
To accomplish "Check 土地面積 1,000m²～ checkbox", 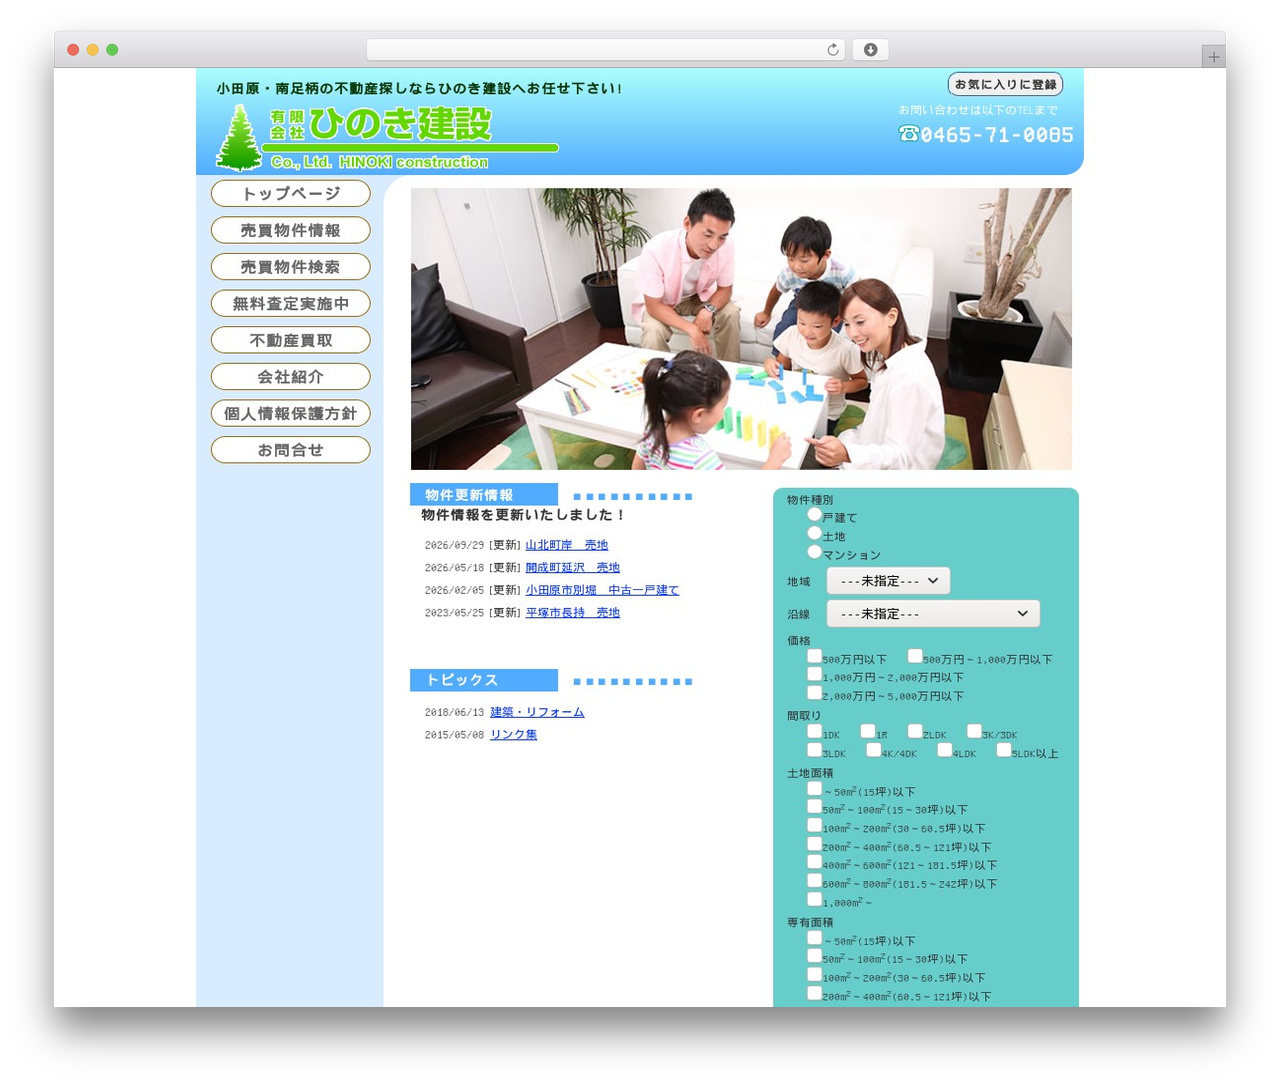I will point(815,899).
